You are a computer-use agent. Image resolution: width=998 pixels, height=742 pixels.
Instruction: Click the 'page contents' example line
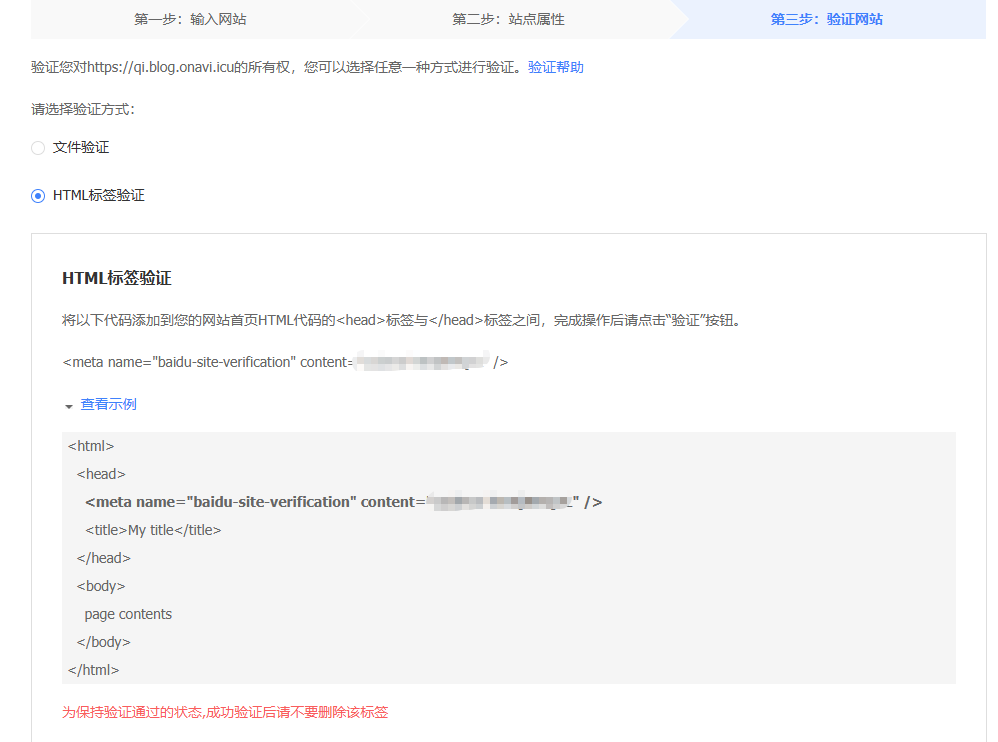click(128, 614)
